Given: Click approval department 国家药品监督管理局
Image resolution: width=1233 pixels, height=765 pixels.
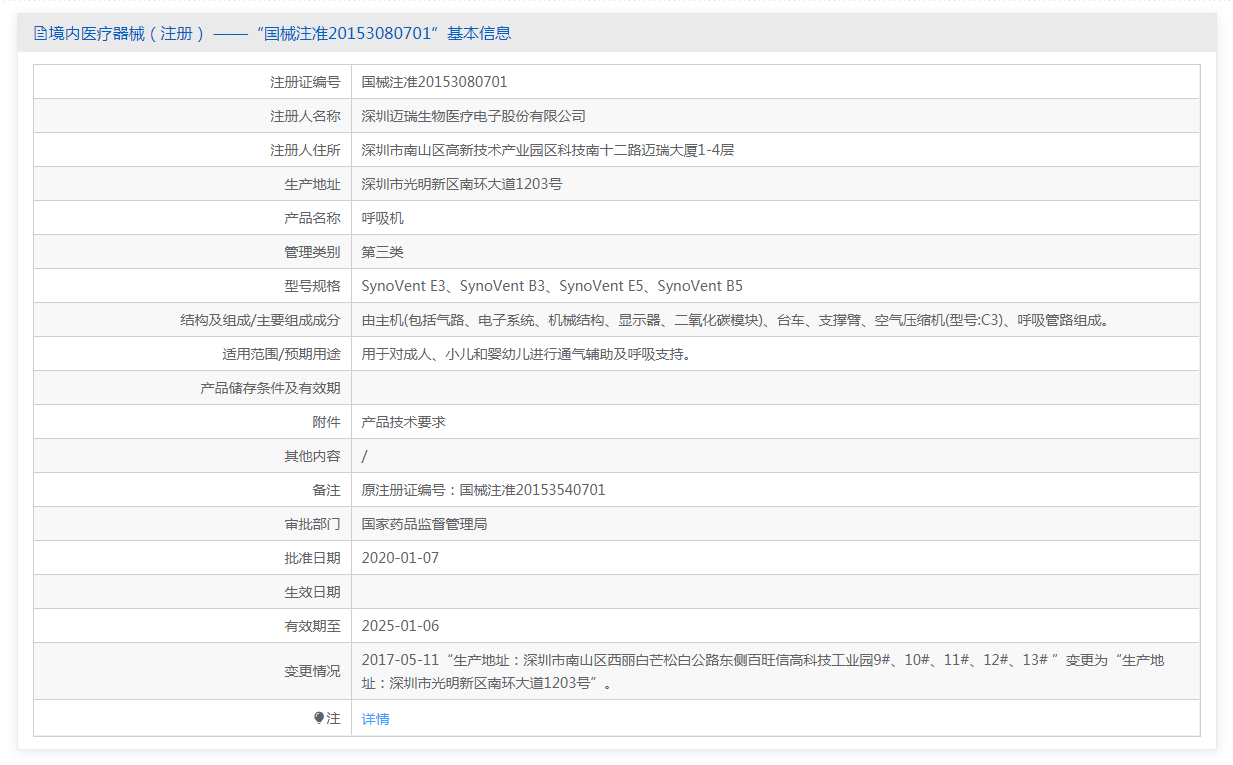Looking at the screenshot, I should tap(425, 524).
